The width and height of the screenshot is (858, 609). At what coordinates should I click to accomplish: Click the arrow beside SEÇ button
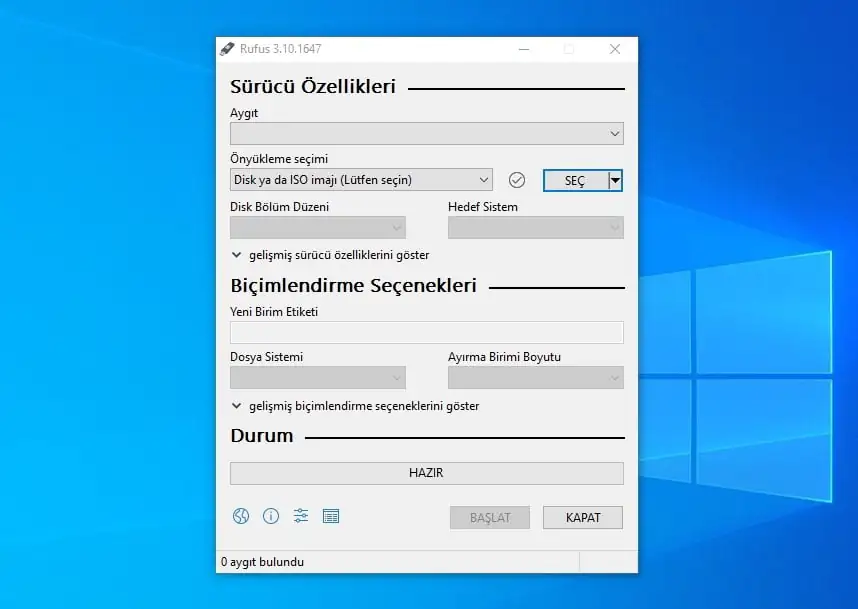coord(615,180)
